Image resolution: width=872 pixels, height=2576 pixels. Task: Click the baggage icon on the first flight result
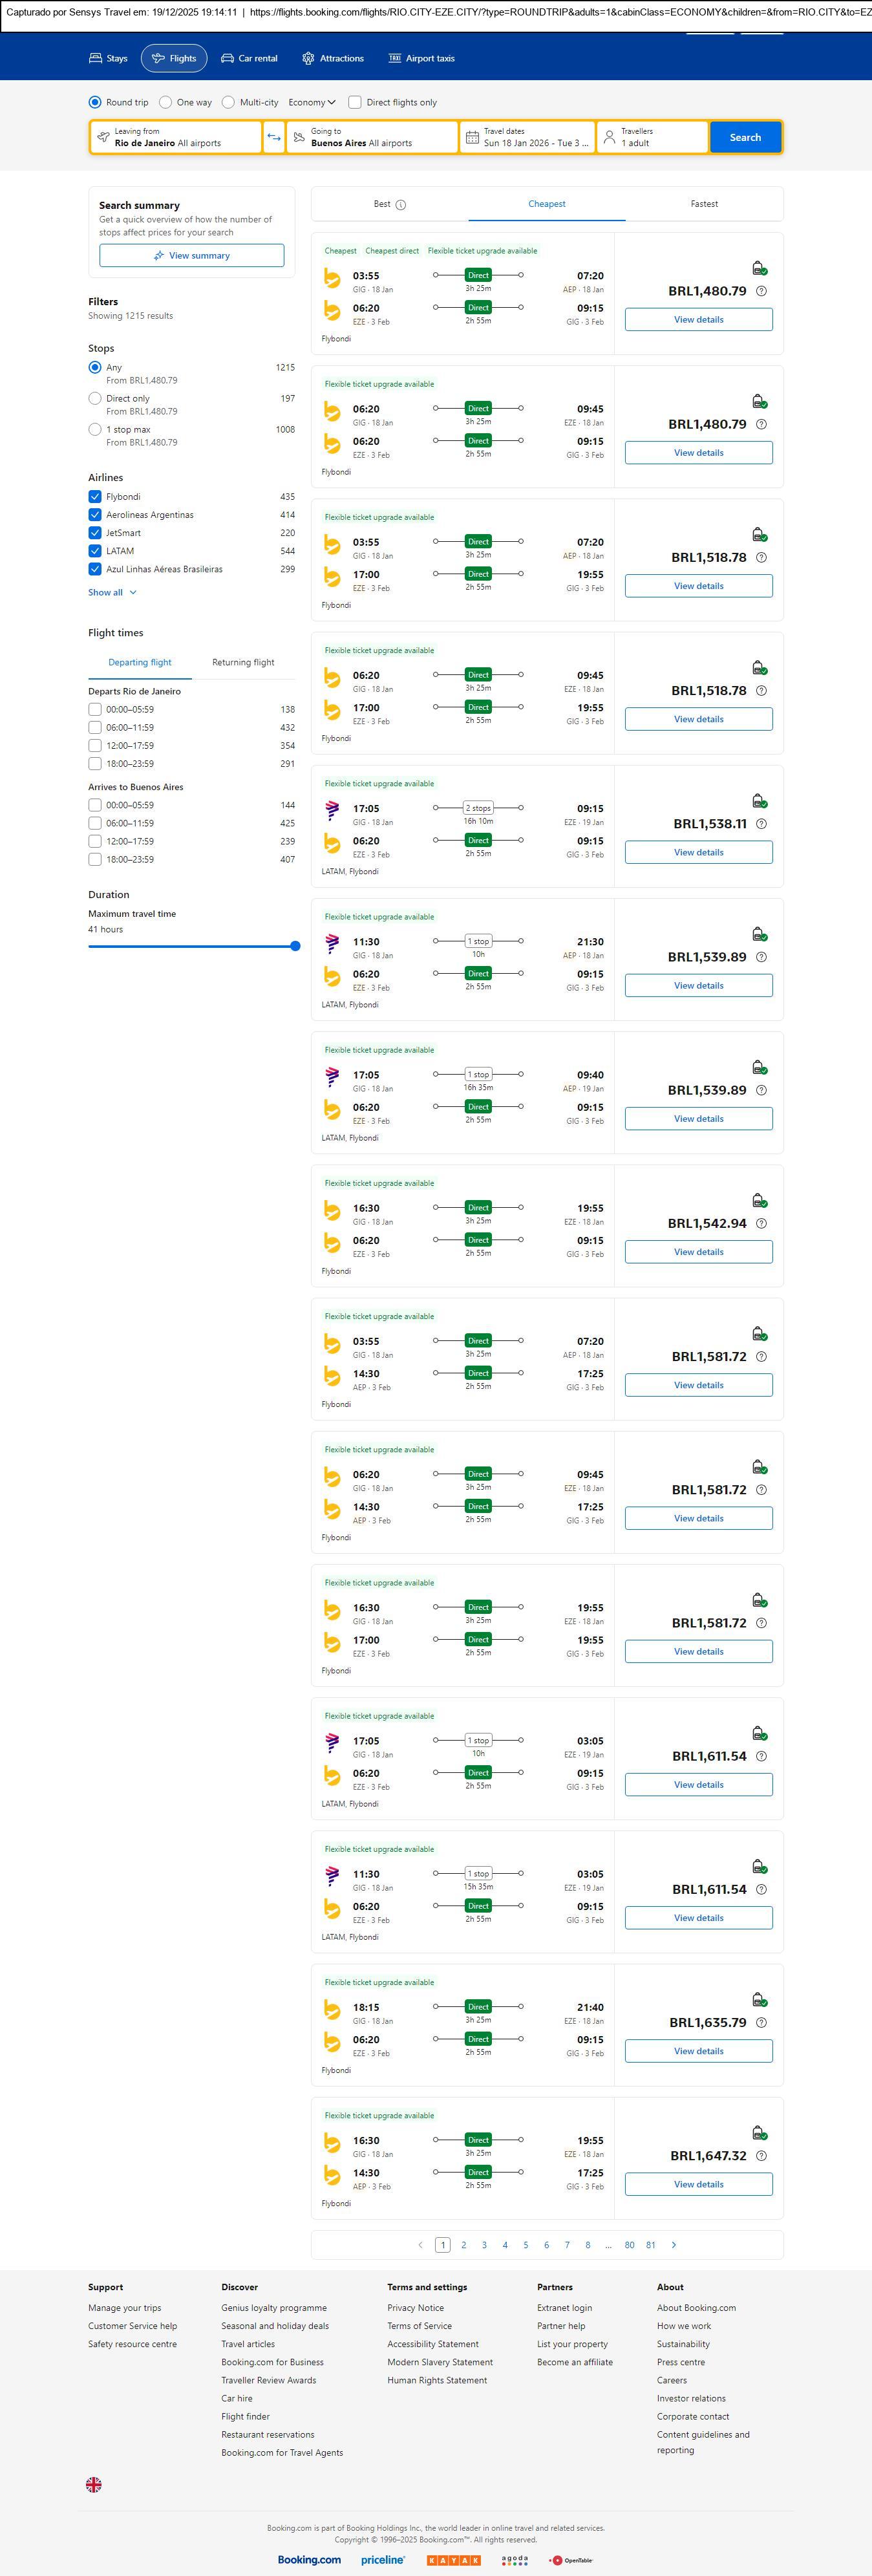click(759, 268)
